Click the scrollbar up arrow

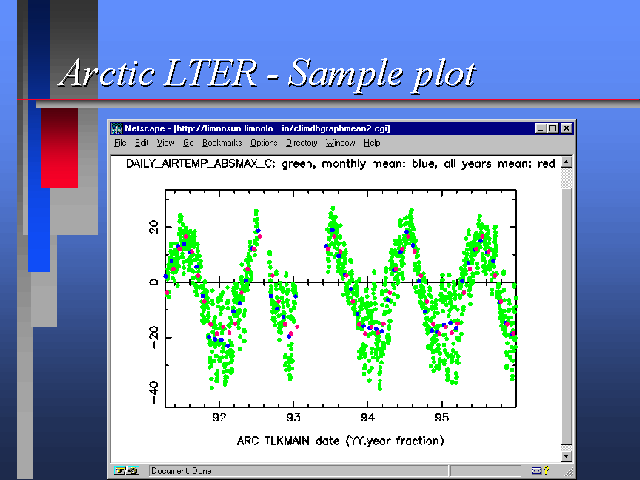(x=567, y=162)
